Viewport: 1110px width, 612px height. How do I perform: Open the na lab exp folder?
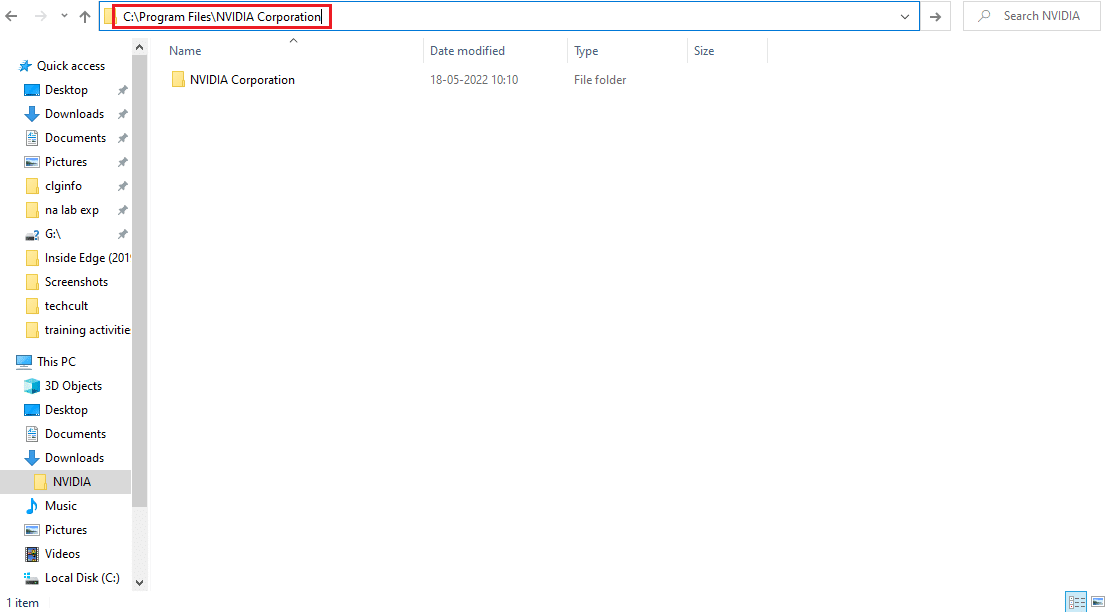(71, 210)
